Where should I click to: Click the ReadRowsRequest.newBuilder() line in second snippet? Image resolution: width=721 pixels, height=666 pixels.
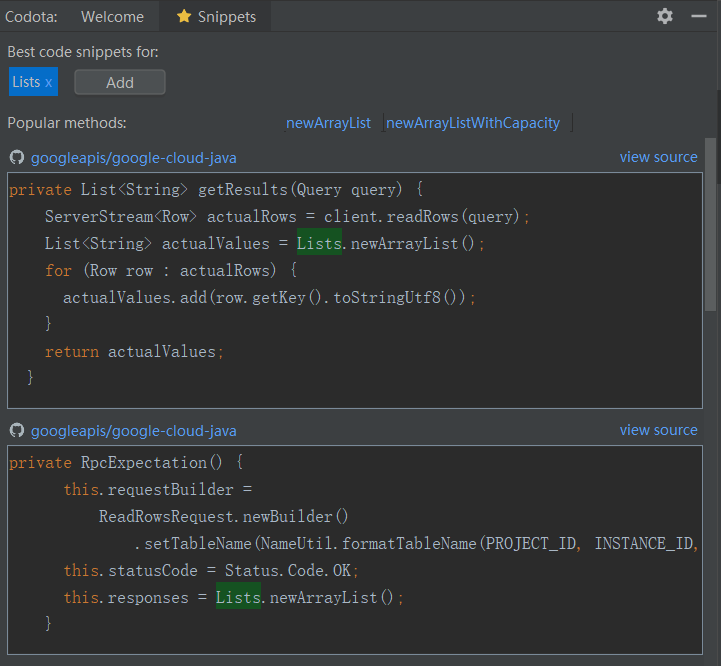(x=223, y=517)
